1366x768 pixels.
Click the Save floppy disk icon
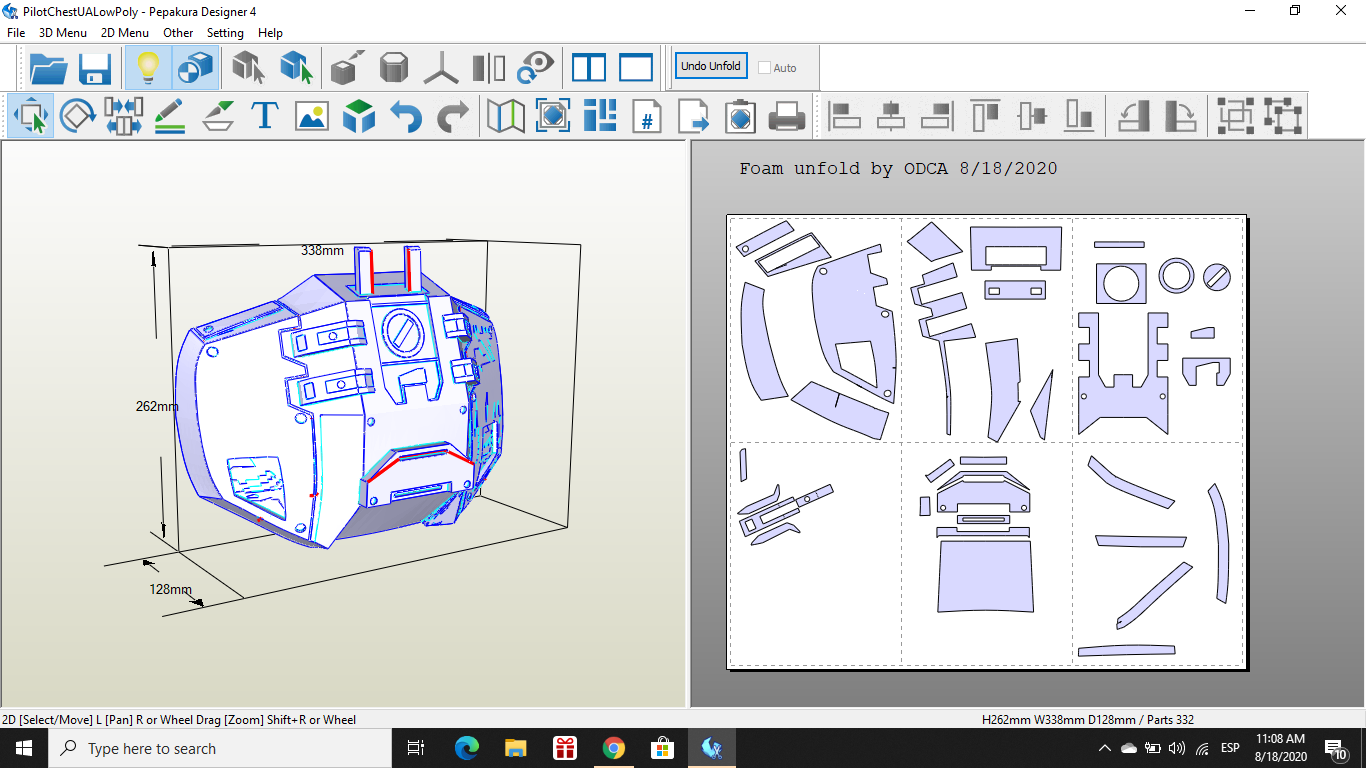click(95, 68)
